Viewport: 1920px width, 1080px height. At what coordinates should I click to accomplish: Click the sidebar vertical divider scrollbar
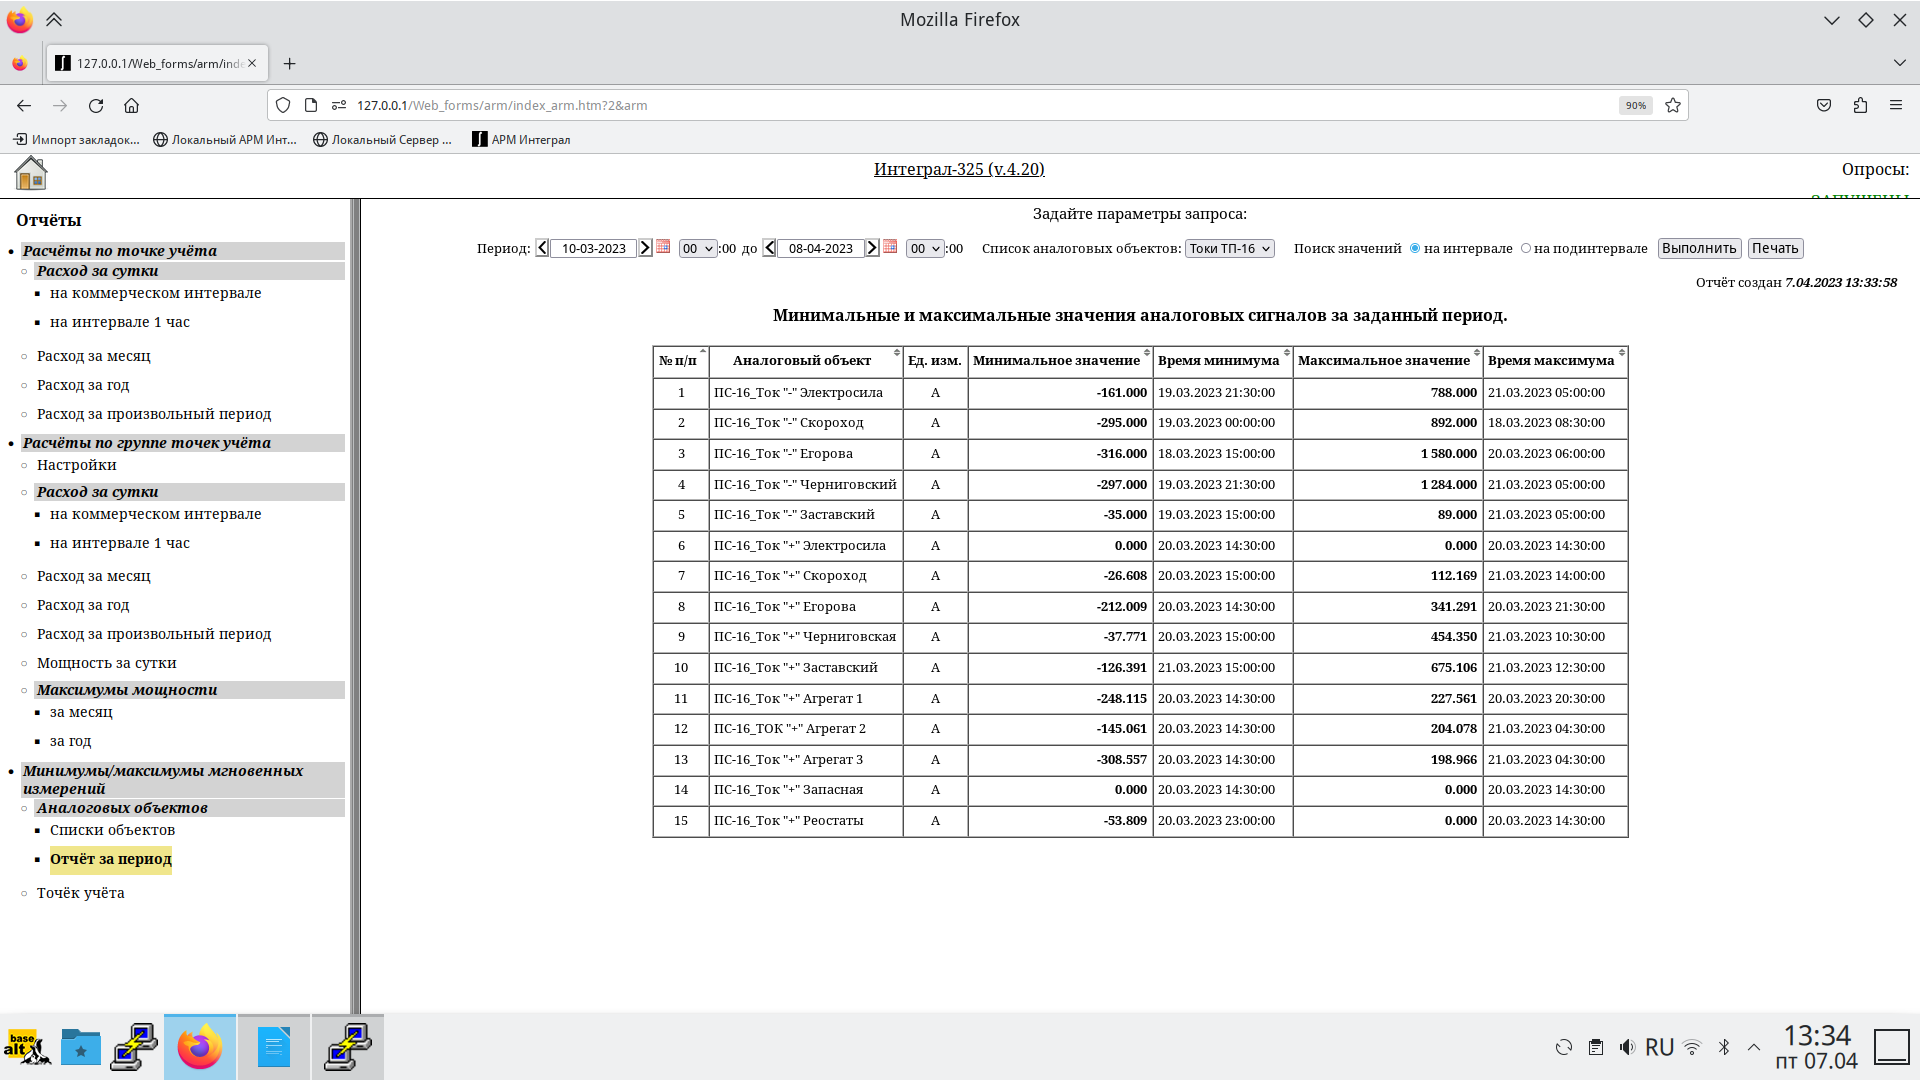click(355, 606)
